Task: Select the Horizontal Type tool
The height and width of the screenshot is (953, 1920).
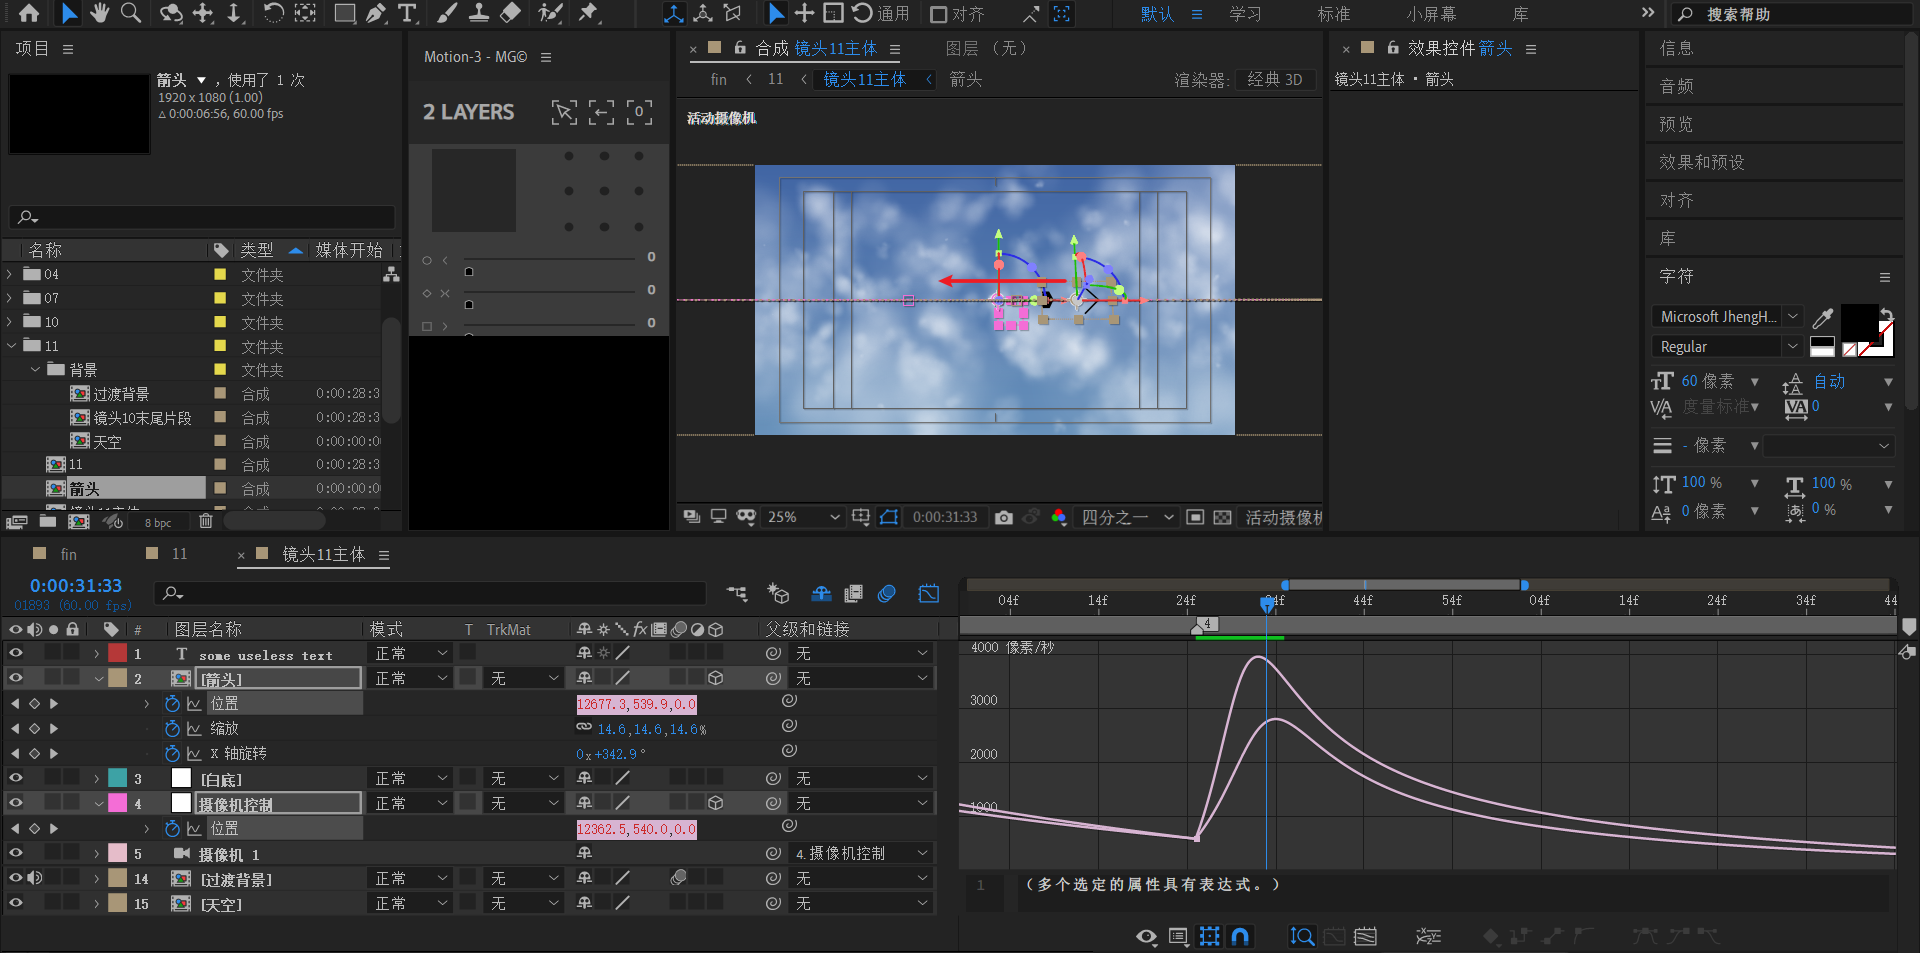Action: pos(407,13)
